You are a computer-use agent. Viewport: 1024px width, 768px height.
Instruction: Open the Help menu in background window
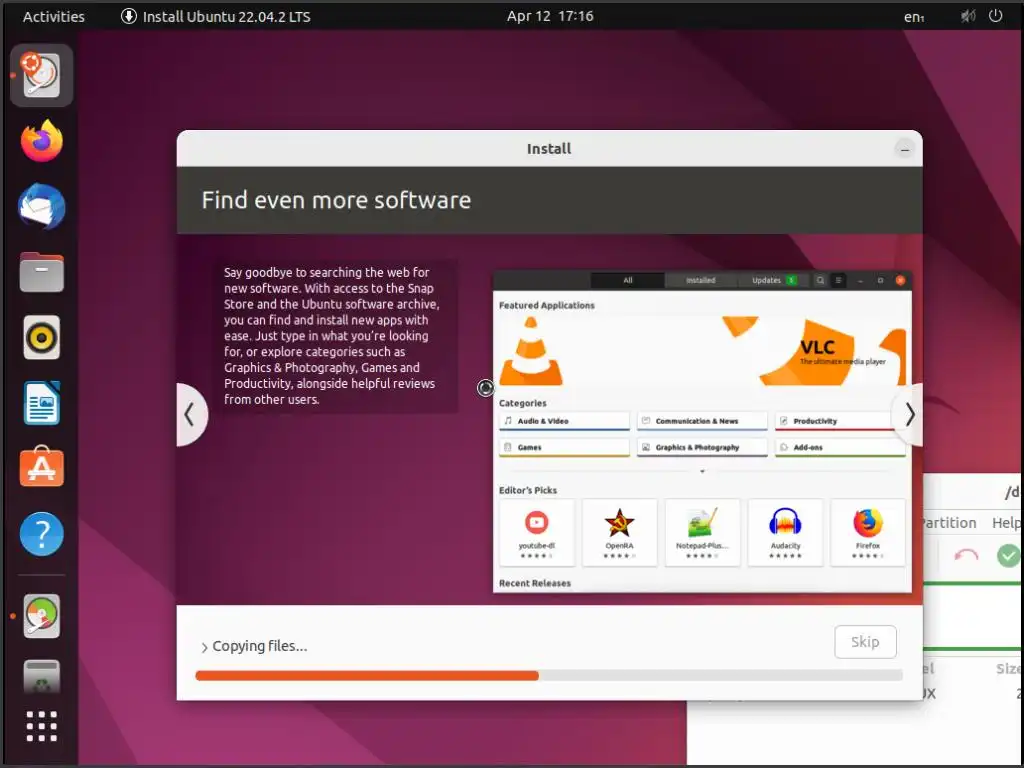click(x=1006, y=522)
